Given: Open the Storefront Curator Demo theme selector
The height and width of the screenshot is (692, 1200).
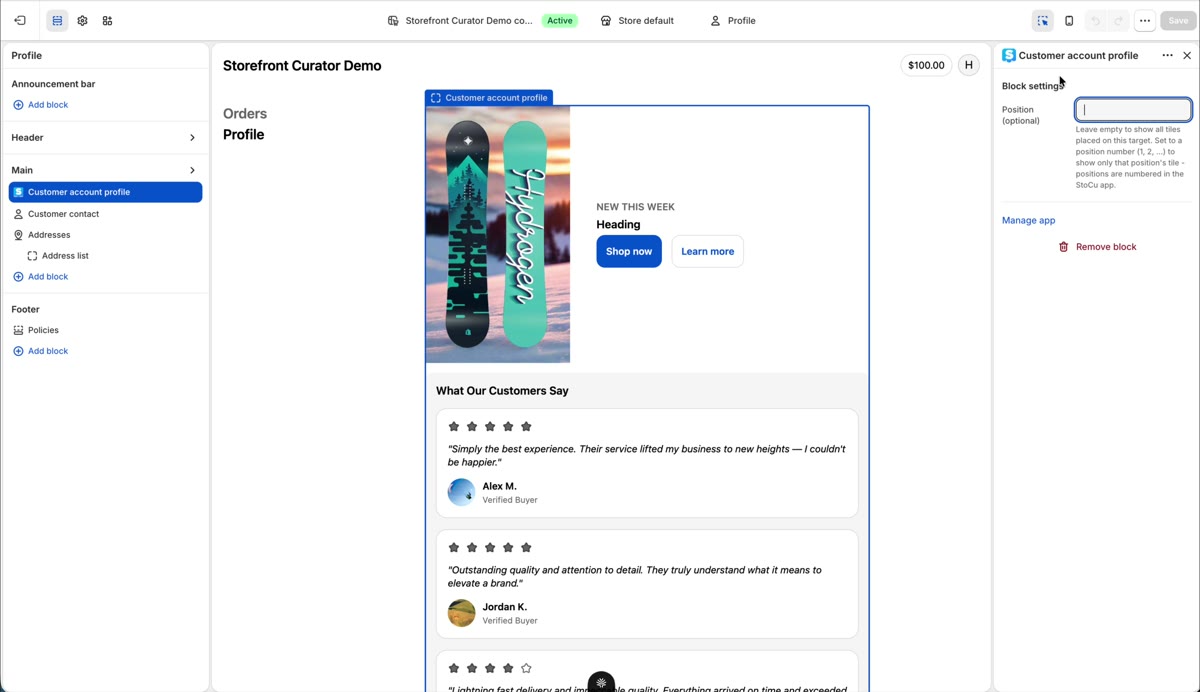Looking at the screenshot, I should (x=460, y=20).
